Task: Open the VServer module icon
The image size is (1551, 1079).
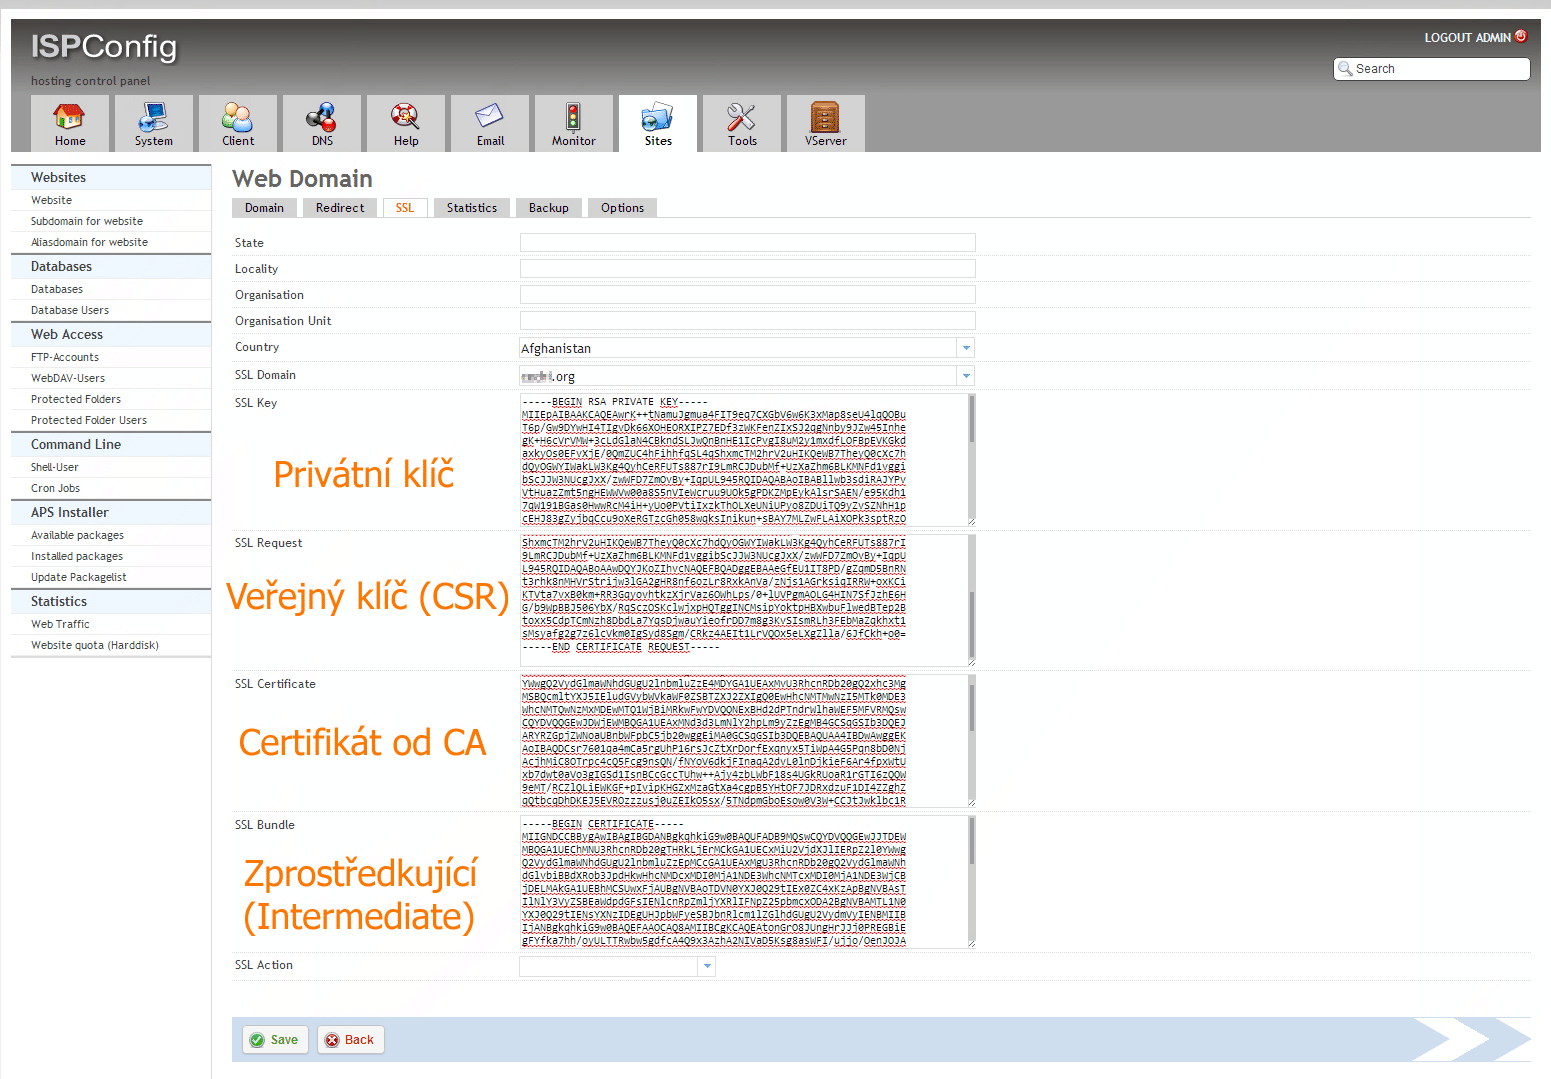Action: [x=825, y=118]
